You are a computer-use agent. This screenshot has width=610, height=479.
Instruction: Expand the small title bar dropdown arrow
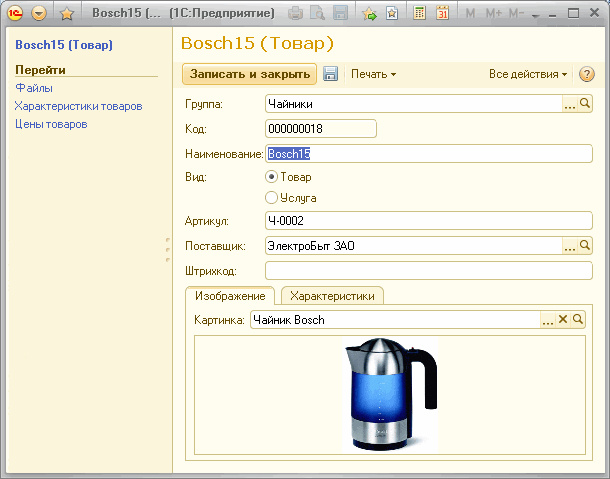536,16
